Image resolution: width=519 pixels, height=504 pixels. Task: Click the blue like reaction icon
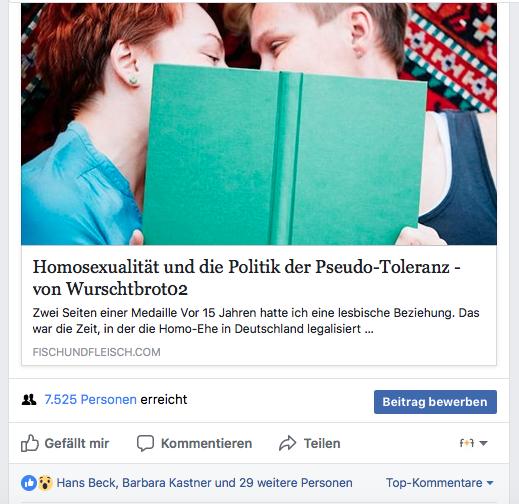(x=29, y=483)
